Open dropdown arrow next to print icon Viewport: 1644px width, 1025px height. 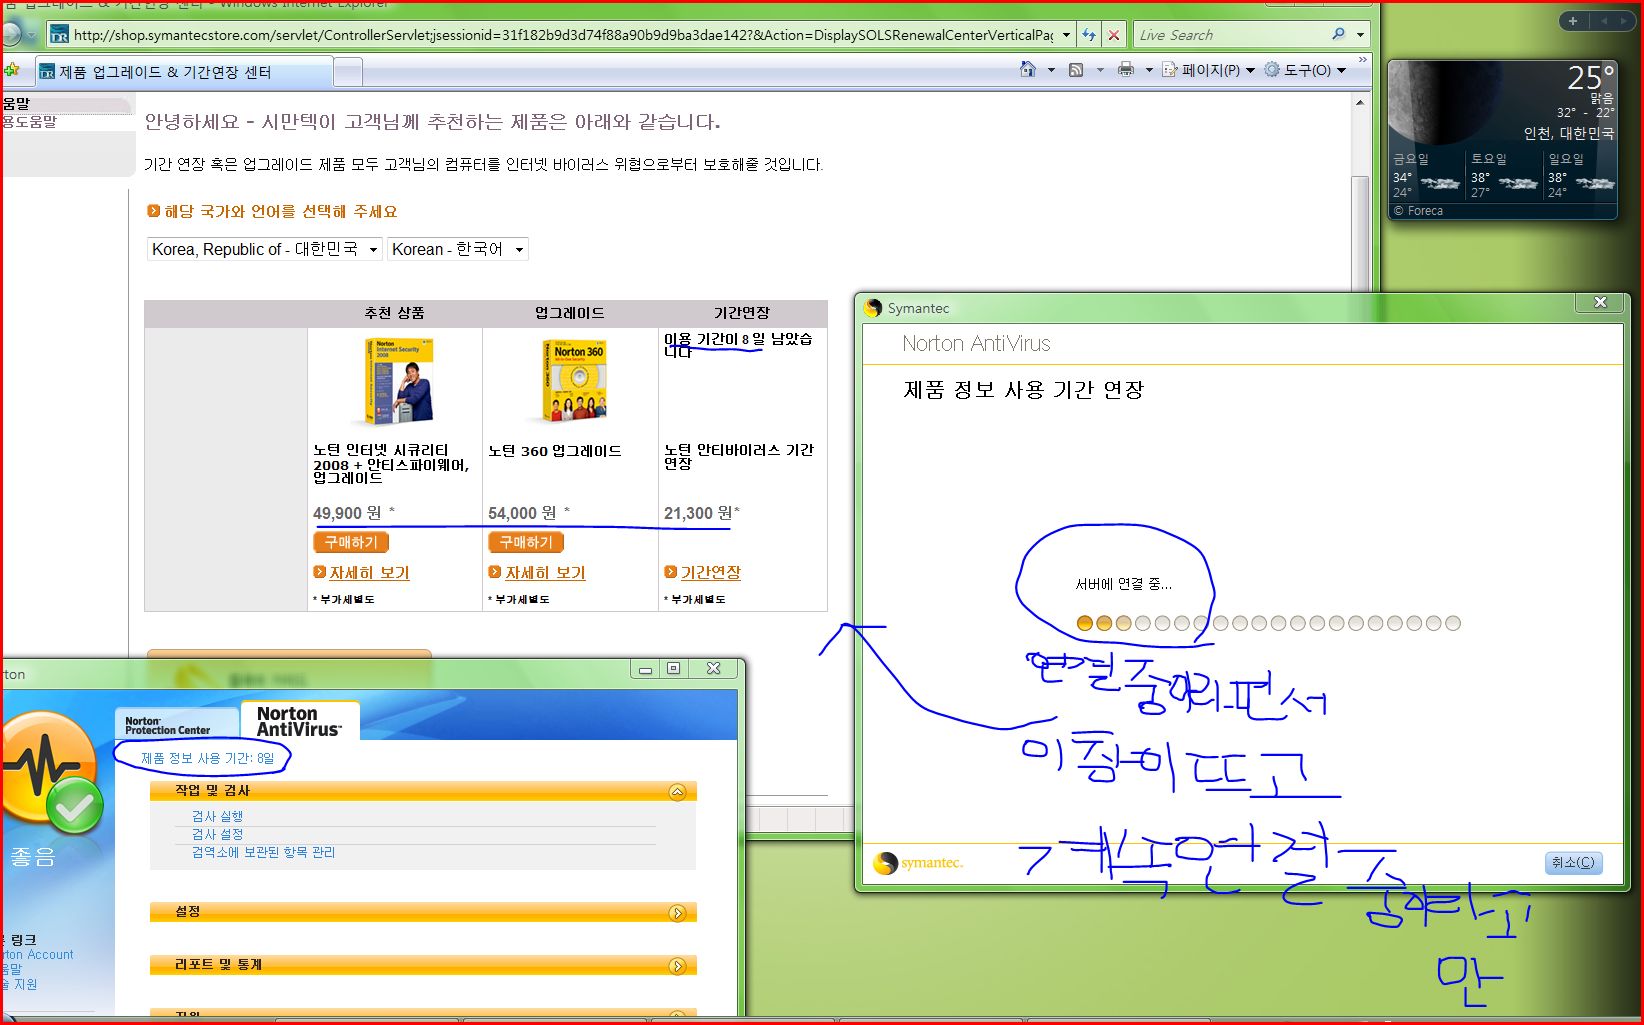click(1148, 70)
